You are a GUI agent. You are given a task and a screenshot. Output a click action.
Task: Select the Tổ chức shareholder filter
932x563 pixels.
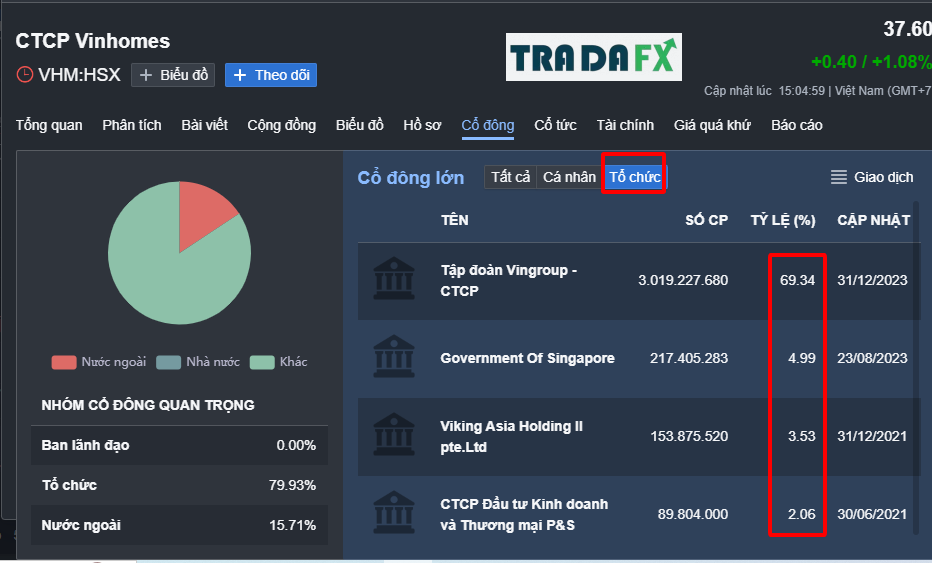click(x=635, y=177)
